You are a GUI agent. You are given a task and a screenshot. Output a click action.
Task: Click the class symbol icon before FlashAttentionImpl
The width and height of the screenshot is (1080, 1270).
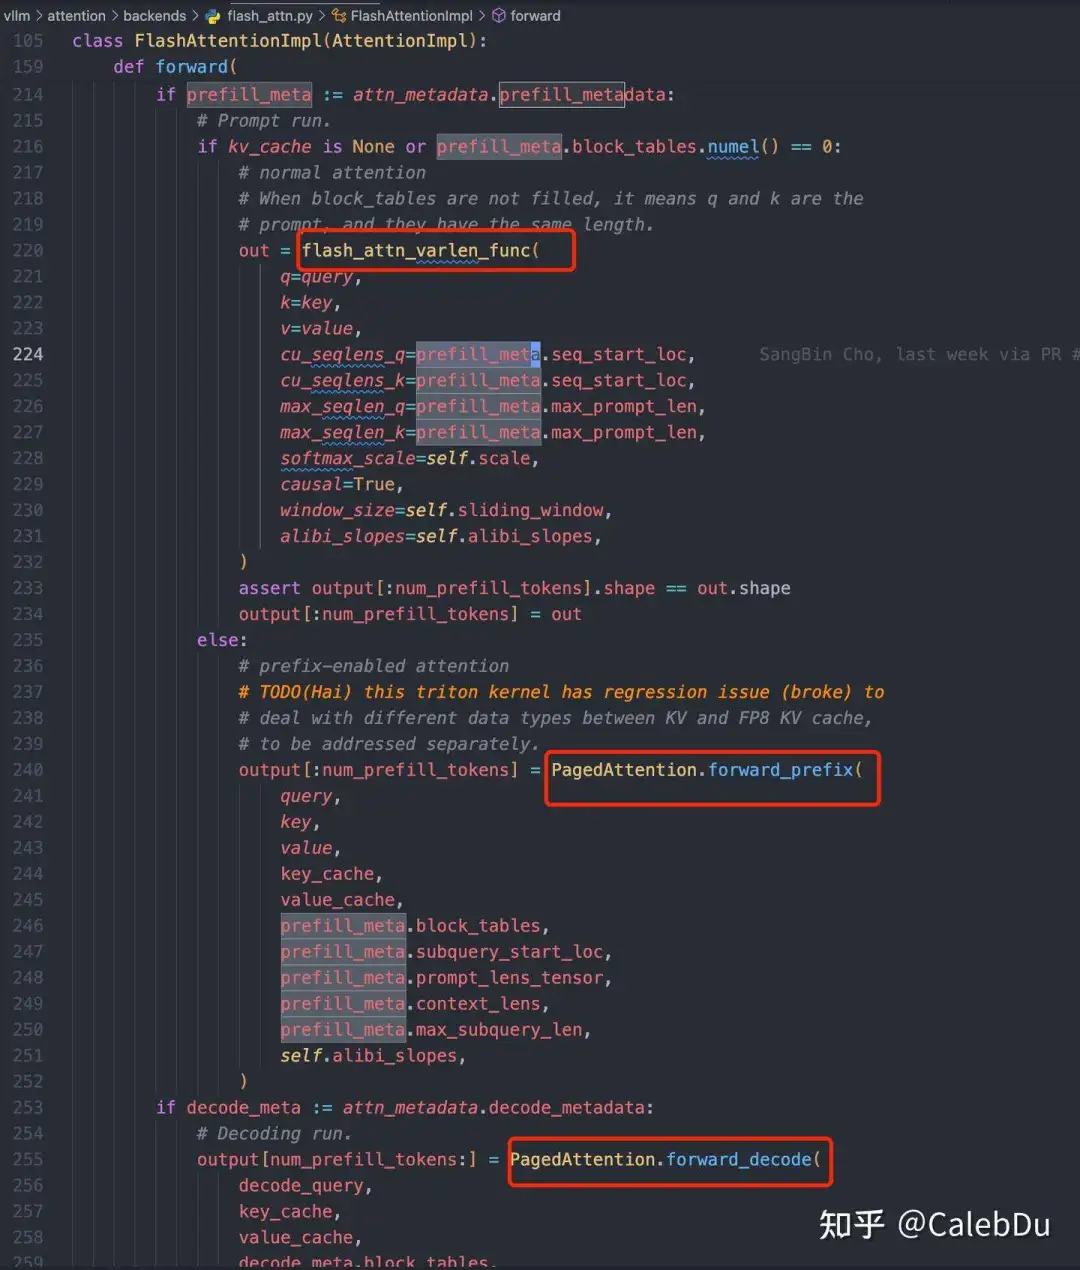339,16
